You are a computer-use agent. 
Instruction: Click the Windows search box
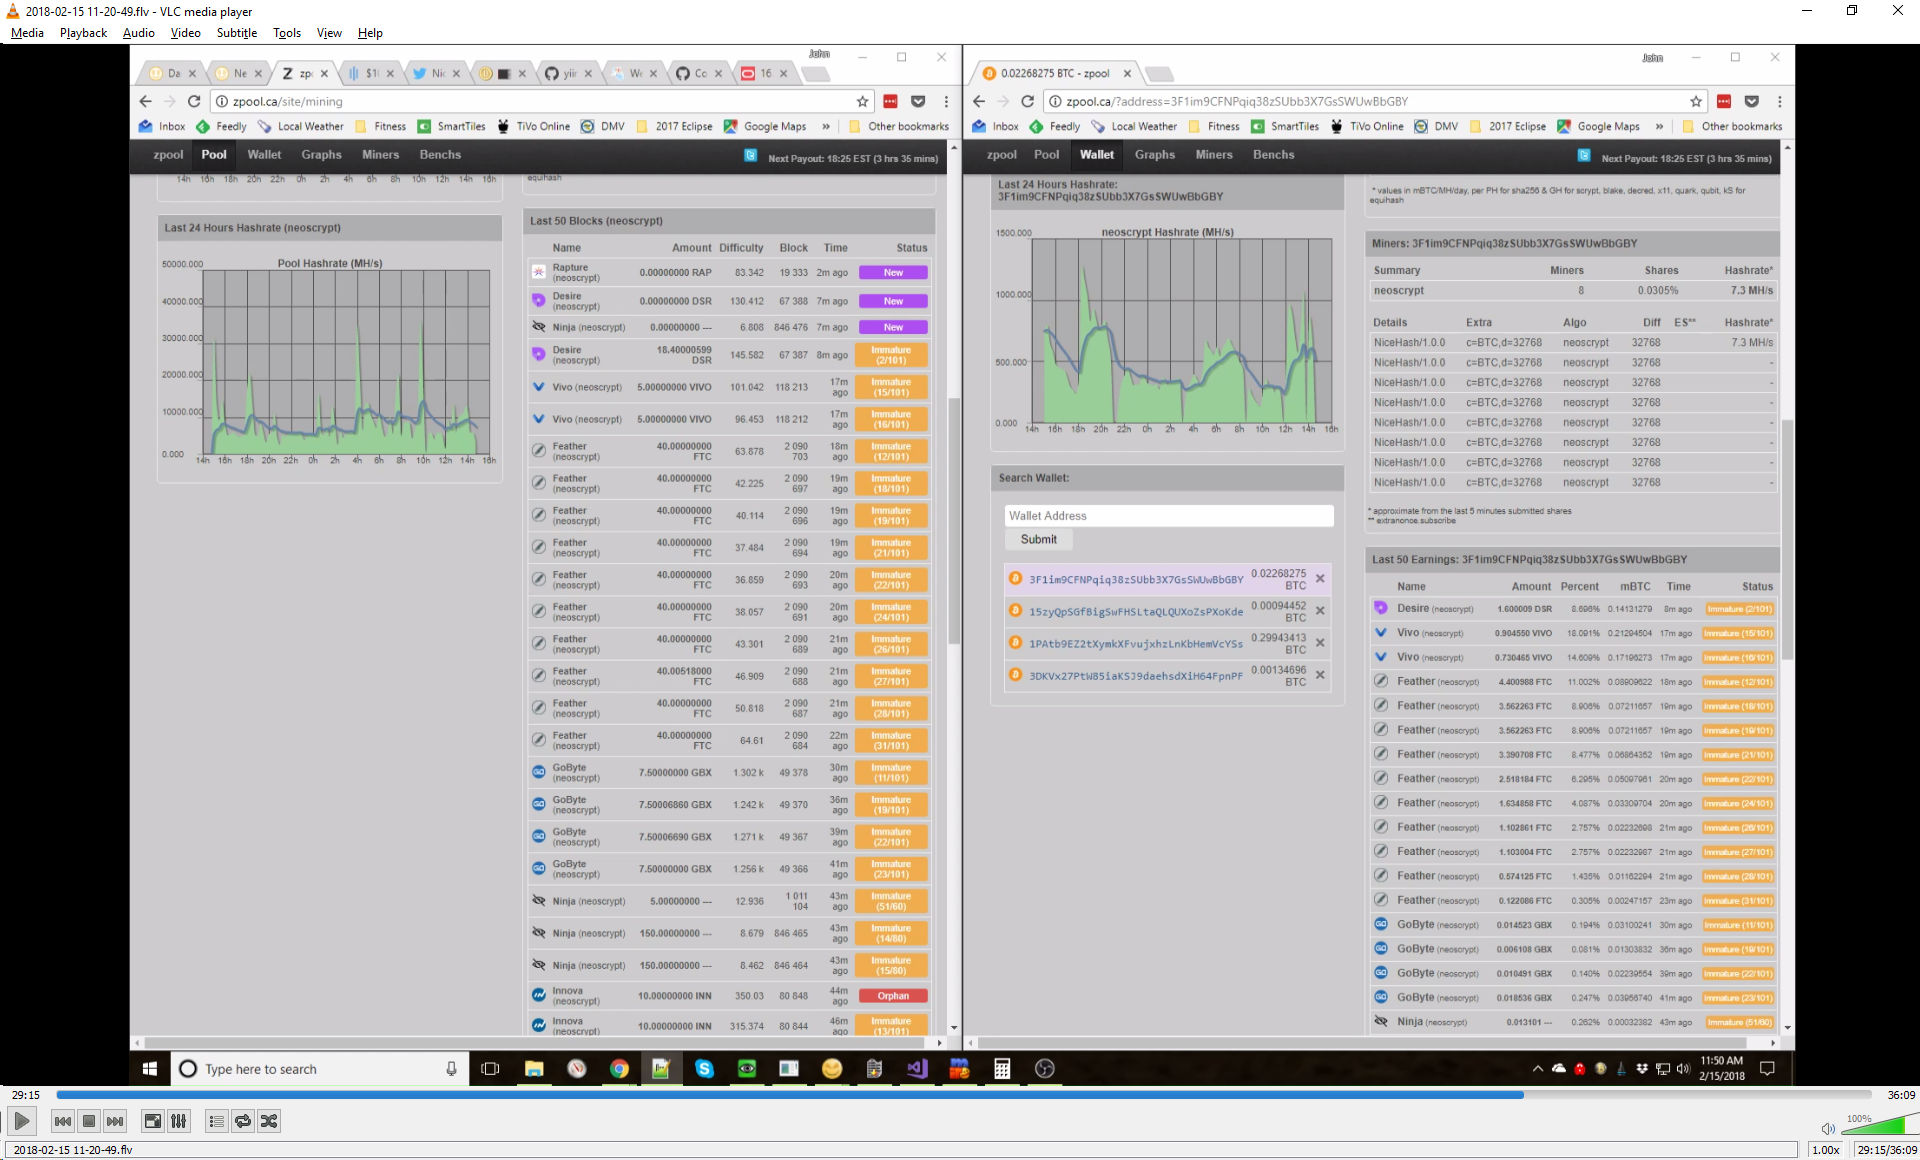click(318, 1069)
